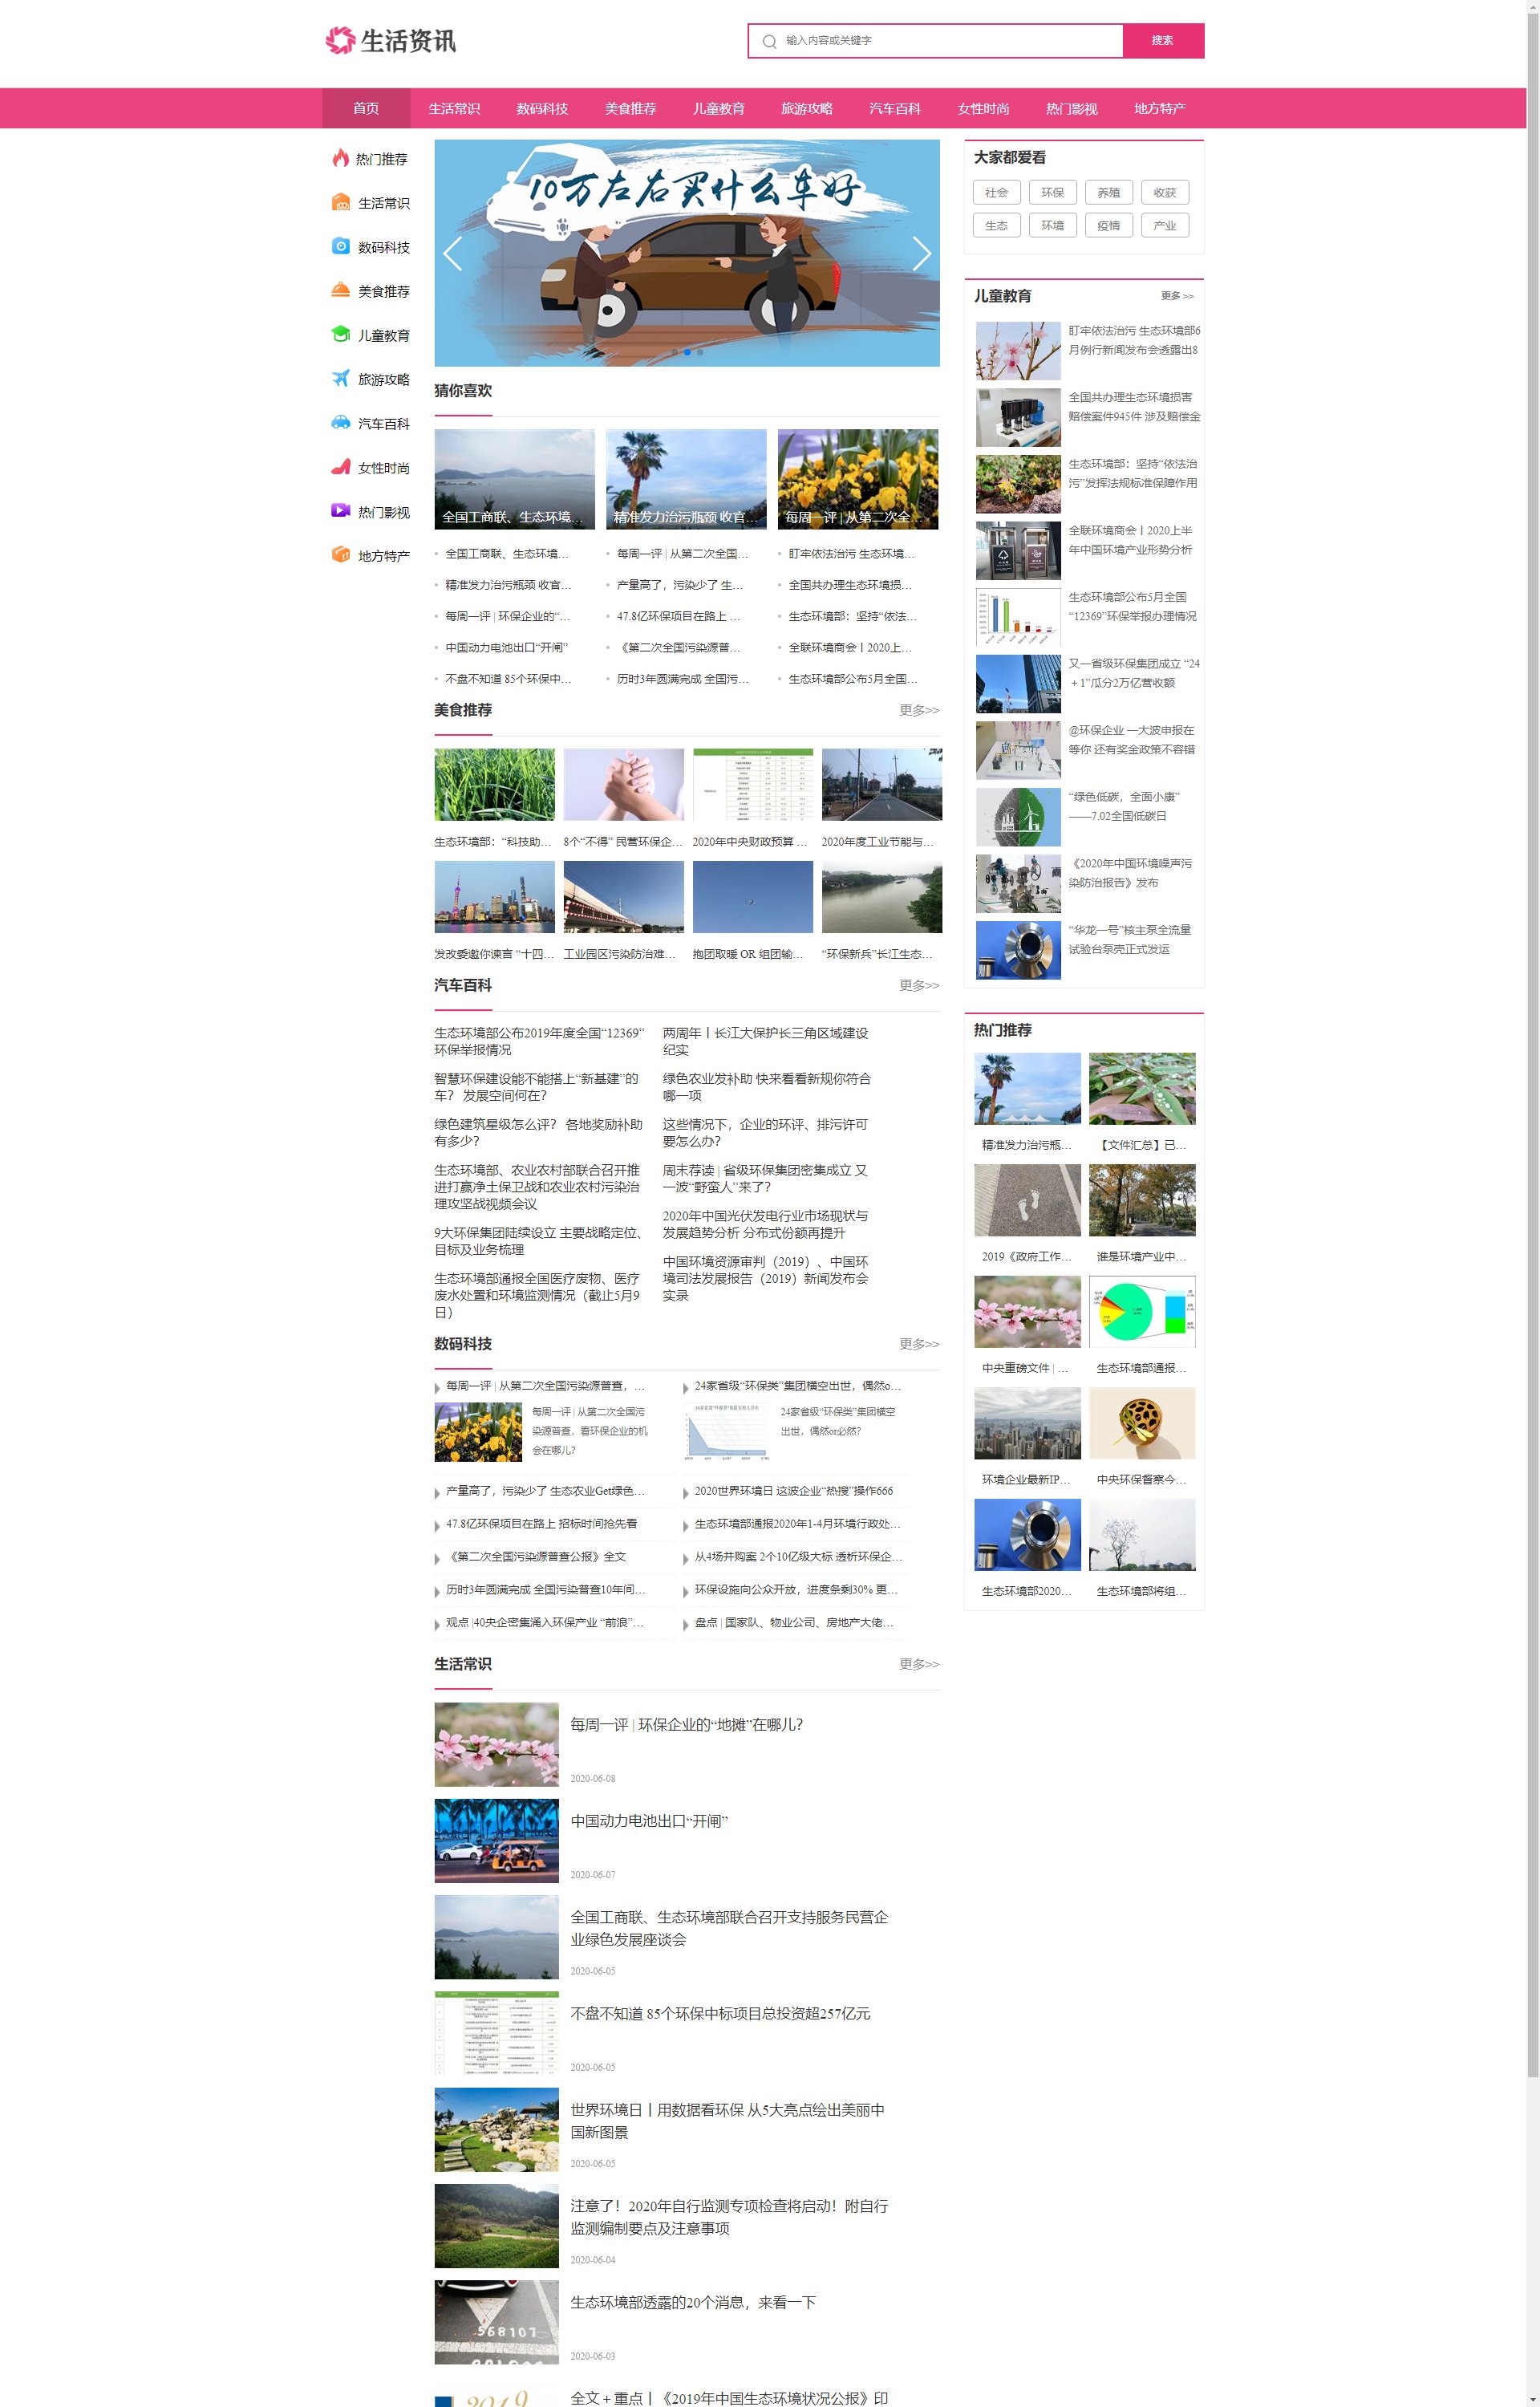This screenshot has height=2407, width=1540.
Task: Click the flame icon beside 热门推荐
Action: (341, 158)
